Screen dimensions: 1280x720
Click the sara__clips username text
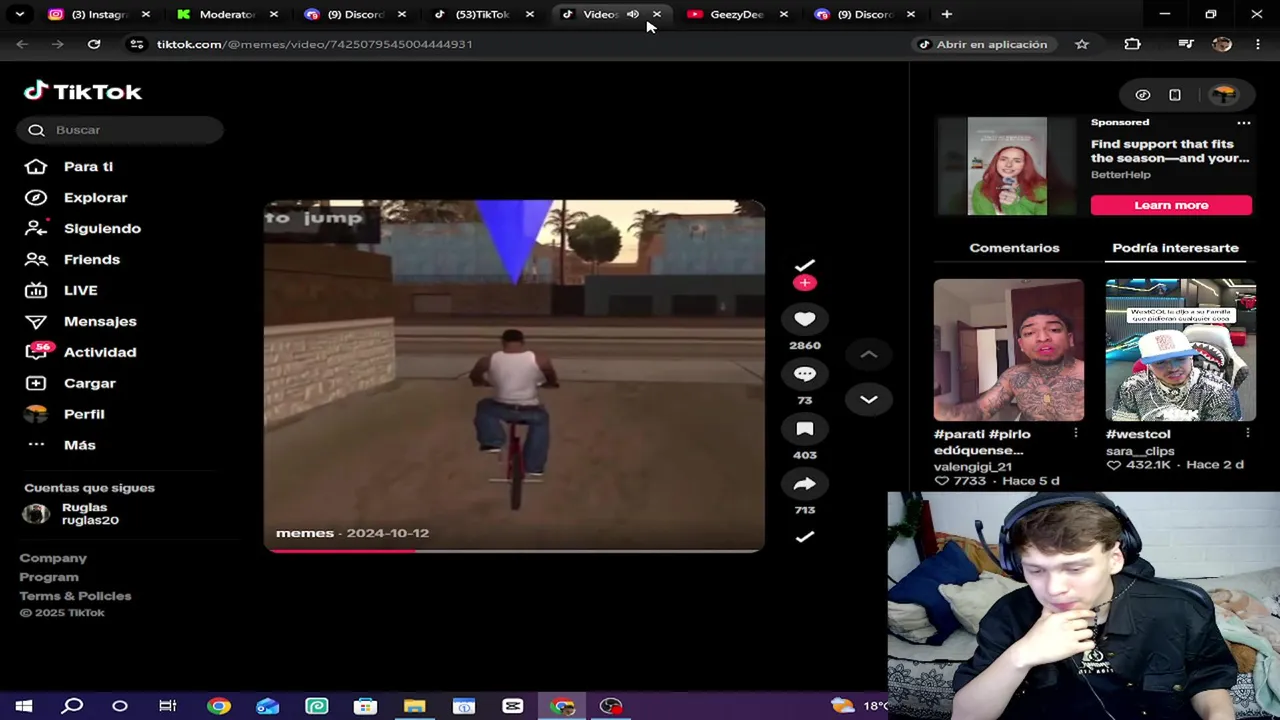click(x=1140, y=451)
